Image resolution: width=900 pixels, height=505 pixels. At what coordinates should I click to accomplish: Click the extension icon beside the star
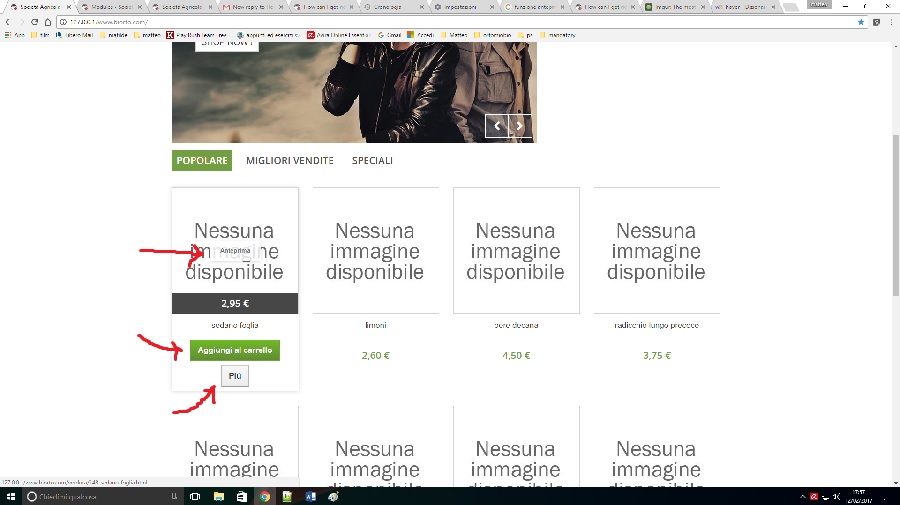(x=876, y=22)
